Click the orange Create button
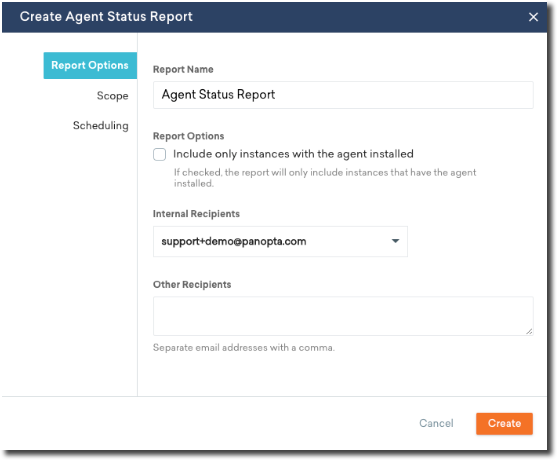Viewport: 557px width, 460px height. 504,423
